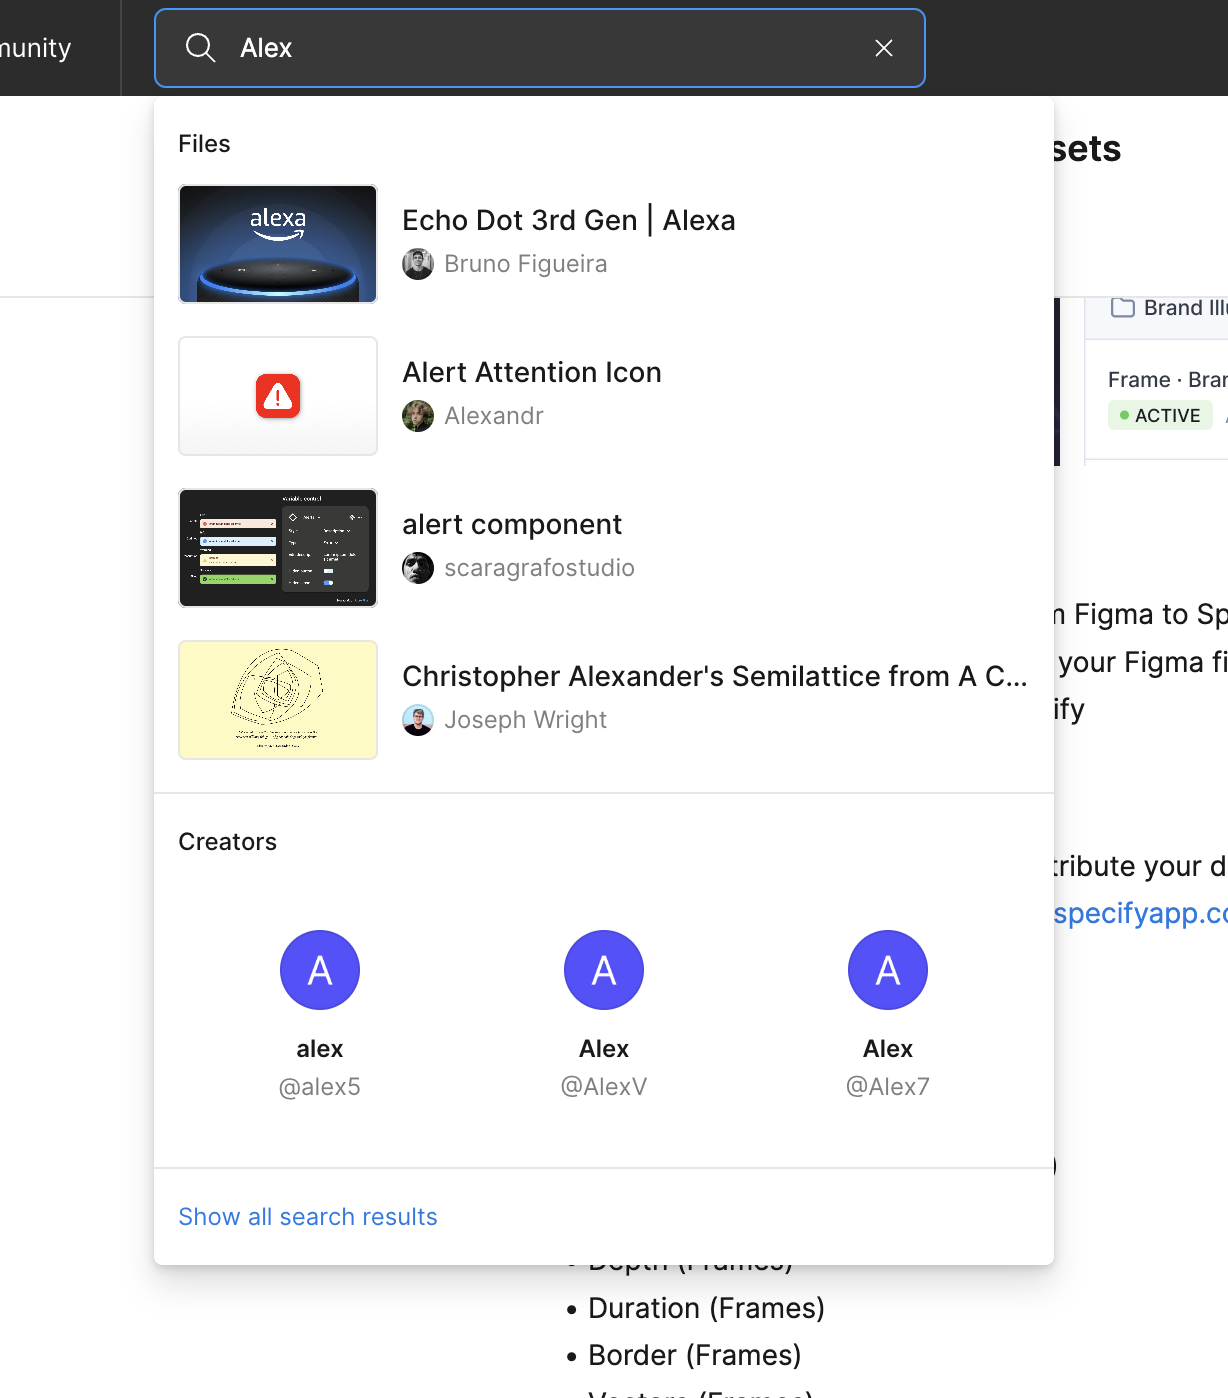Screen dimensions: 1228x1398
Task: Clear the search field with X
Action: pyautogui.click(x=883, y=48)
